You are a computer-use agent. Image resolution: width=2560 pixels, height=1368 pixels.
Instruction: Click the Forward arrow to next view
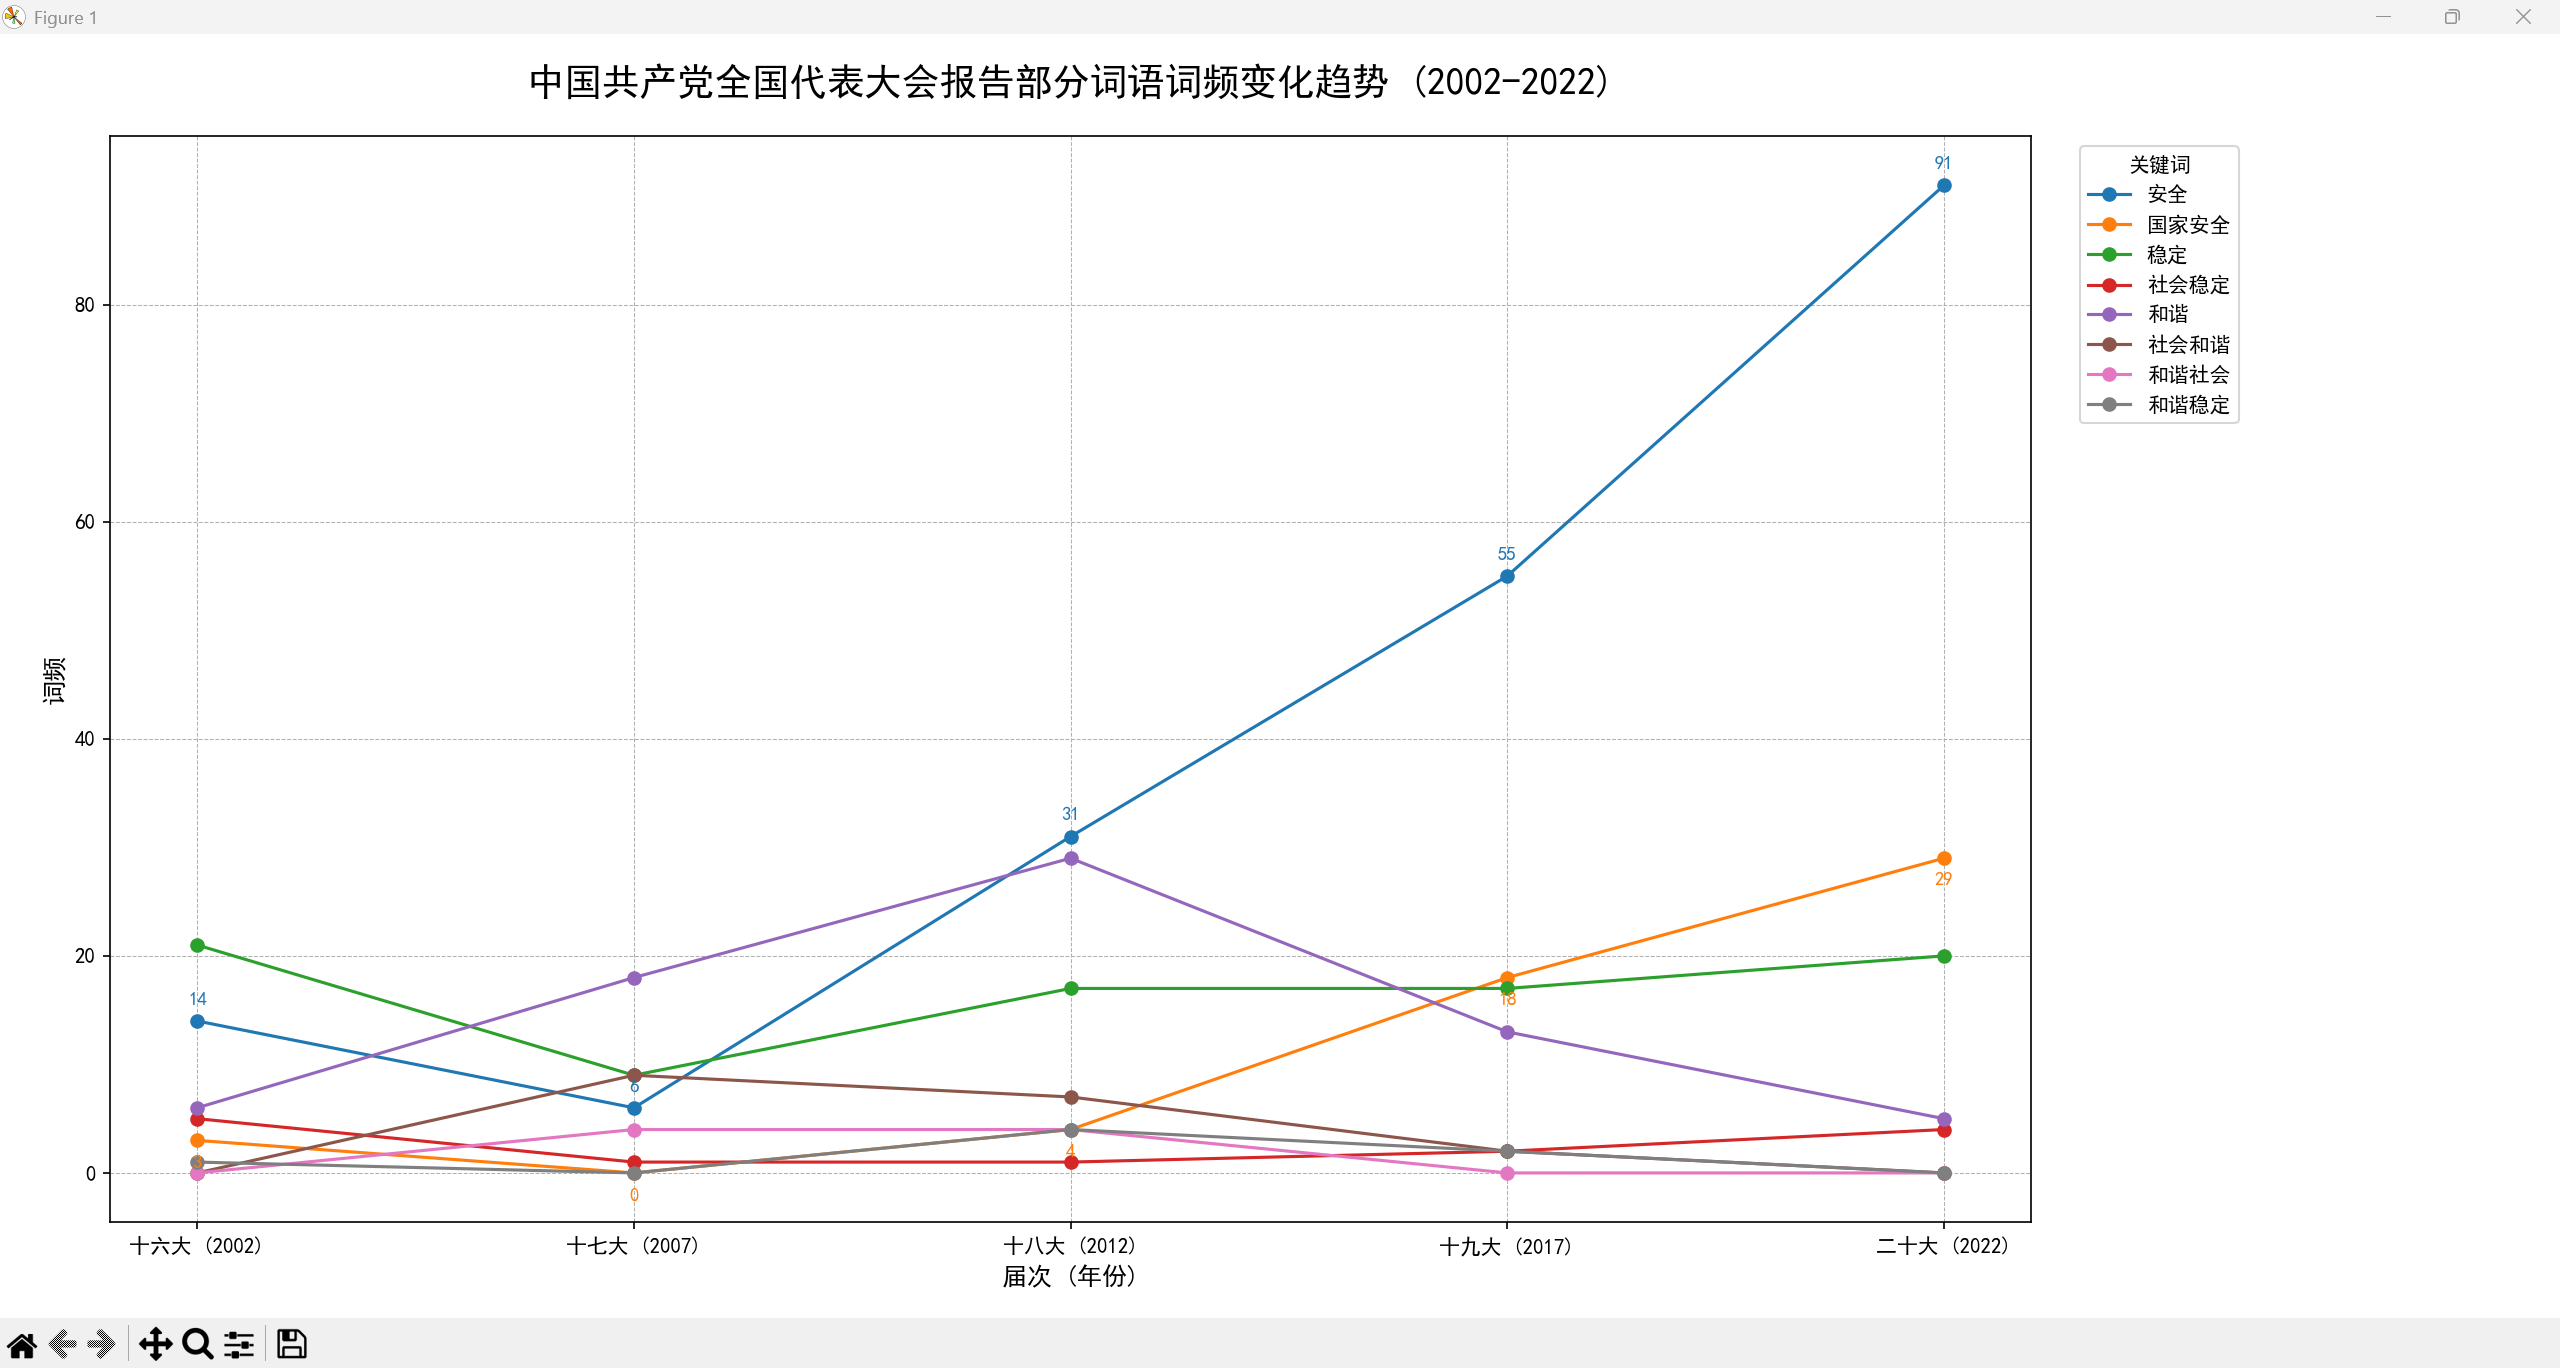(x=101, y=1344)
